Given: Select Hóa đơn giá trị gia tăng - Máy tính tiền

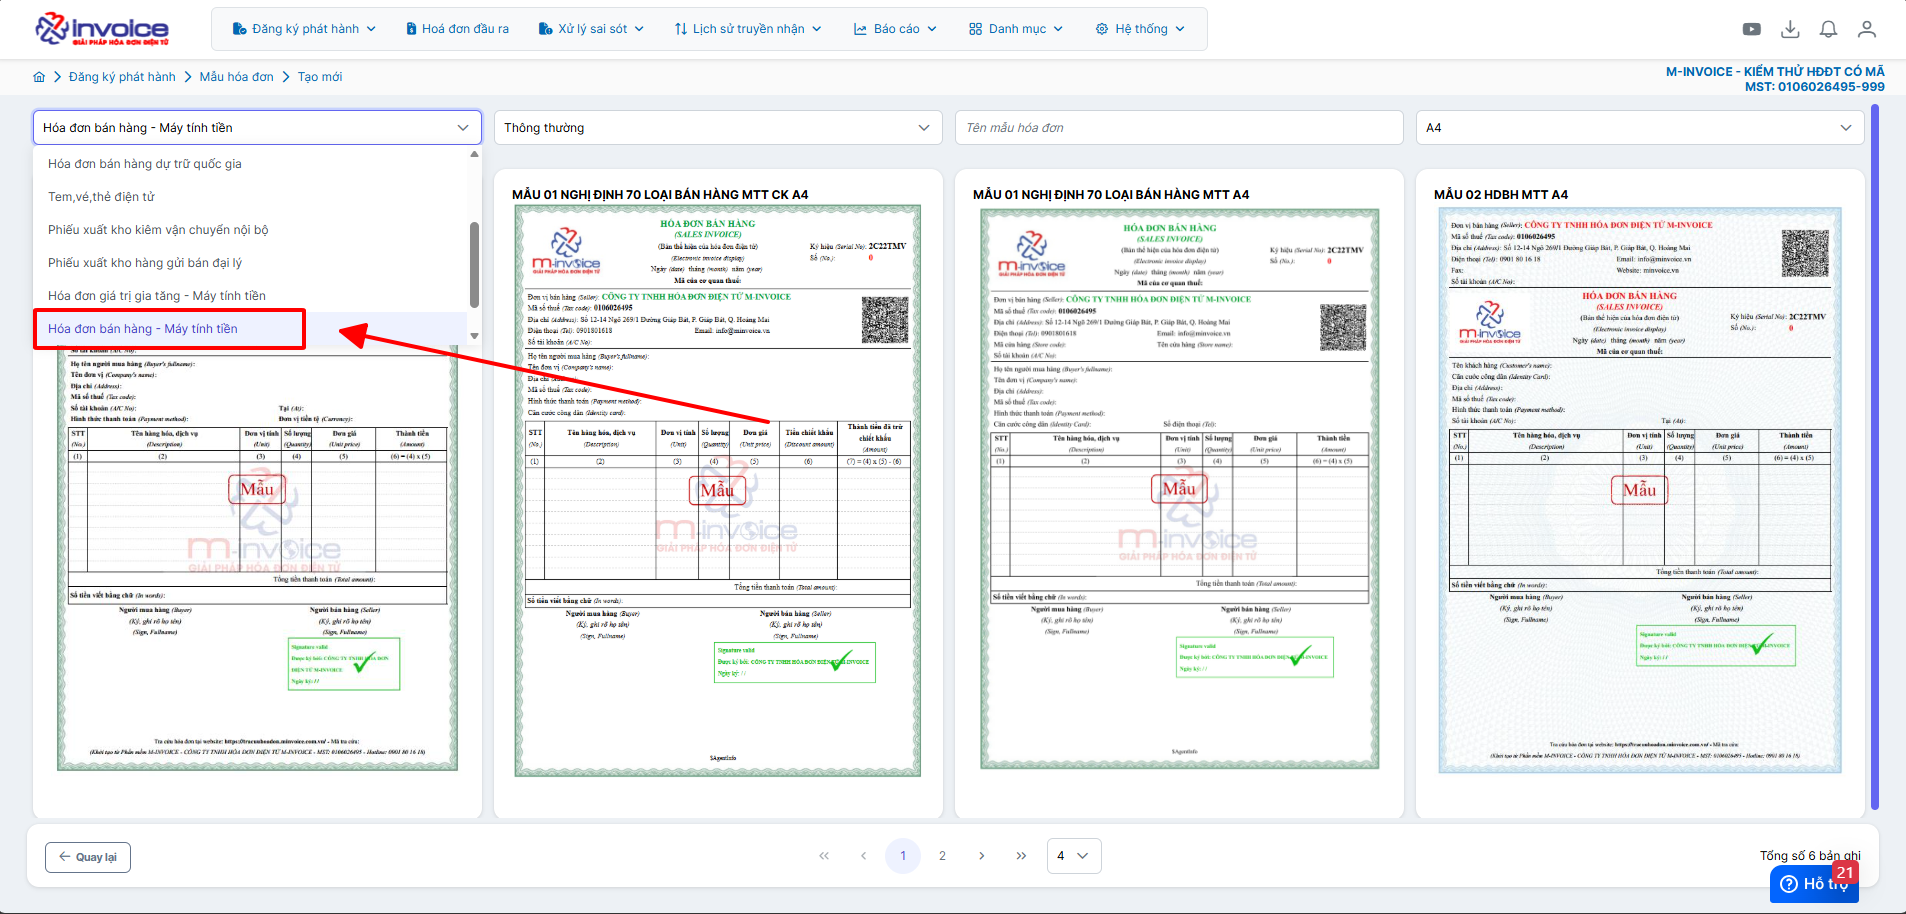Looking at the screenshot, I should (x=157, y=296).
